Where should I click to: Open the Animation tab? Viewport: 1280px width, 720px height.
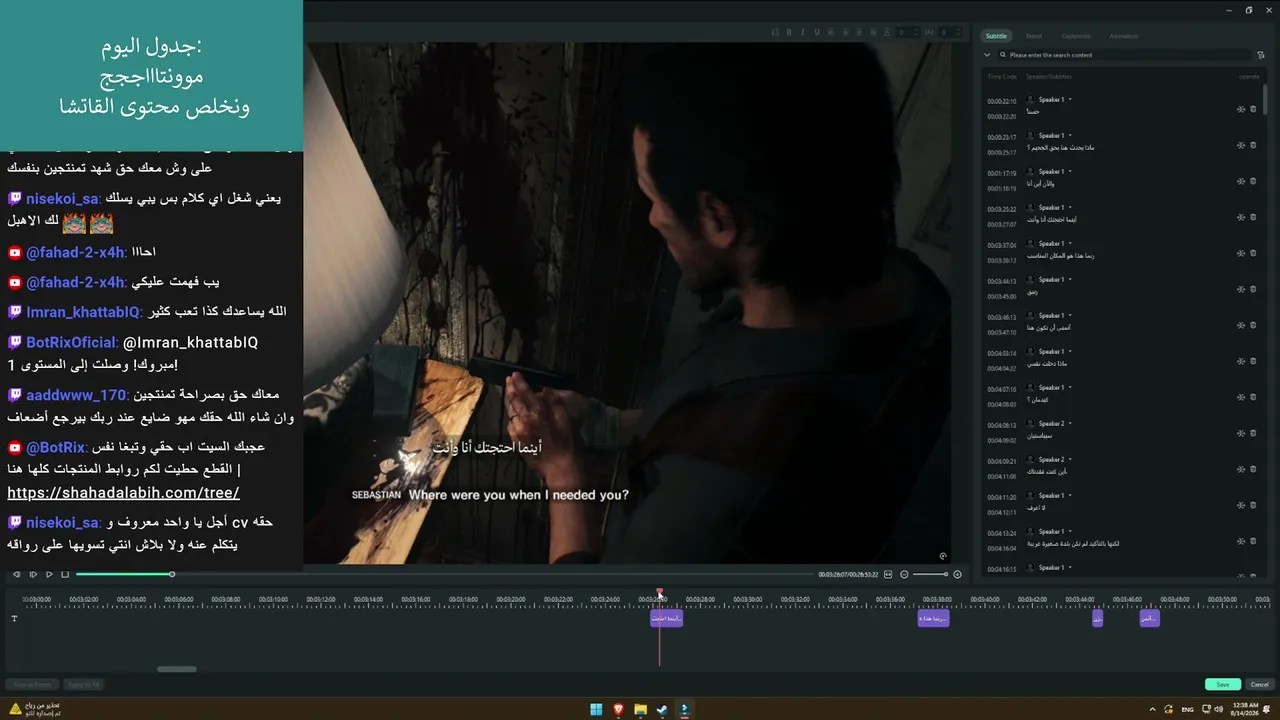pyautogui.click(x=1123, y=36)
